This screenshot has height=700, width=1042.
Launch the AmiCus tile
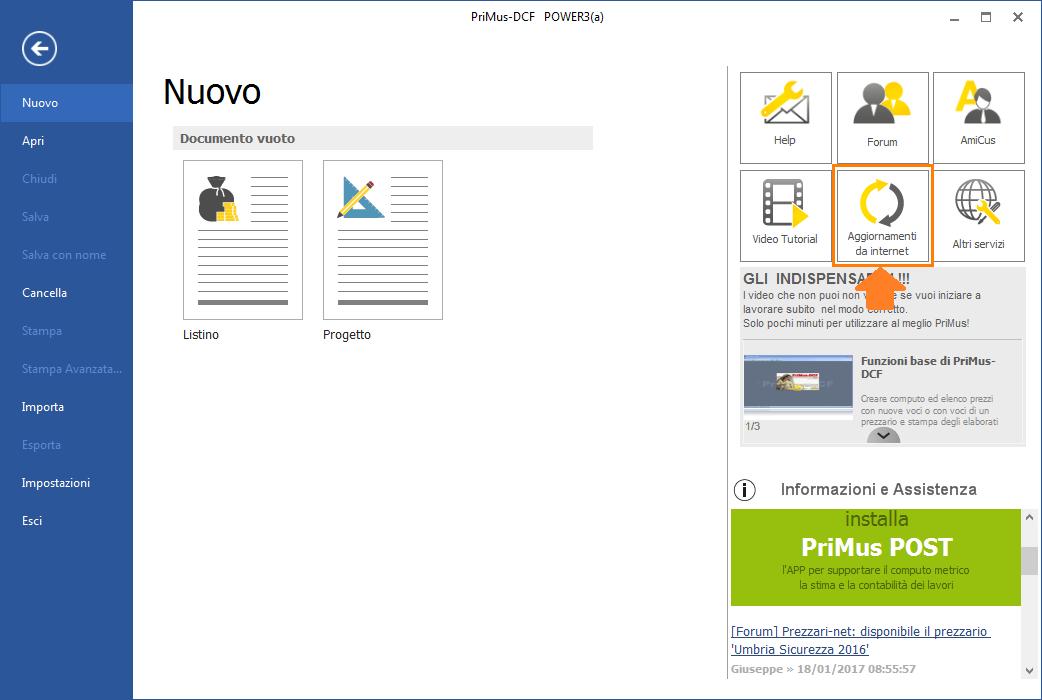coord(979,118)
